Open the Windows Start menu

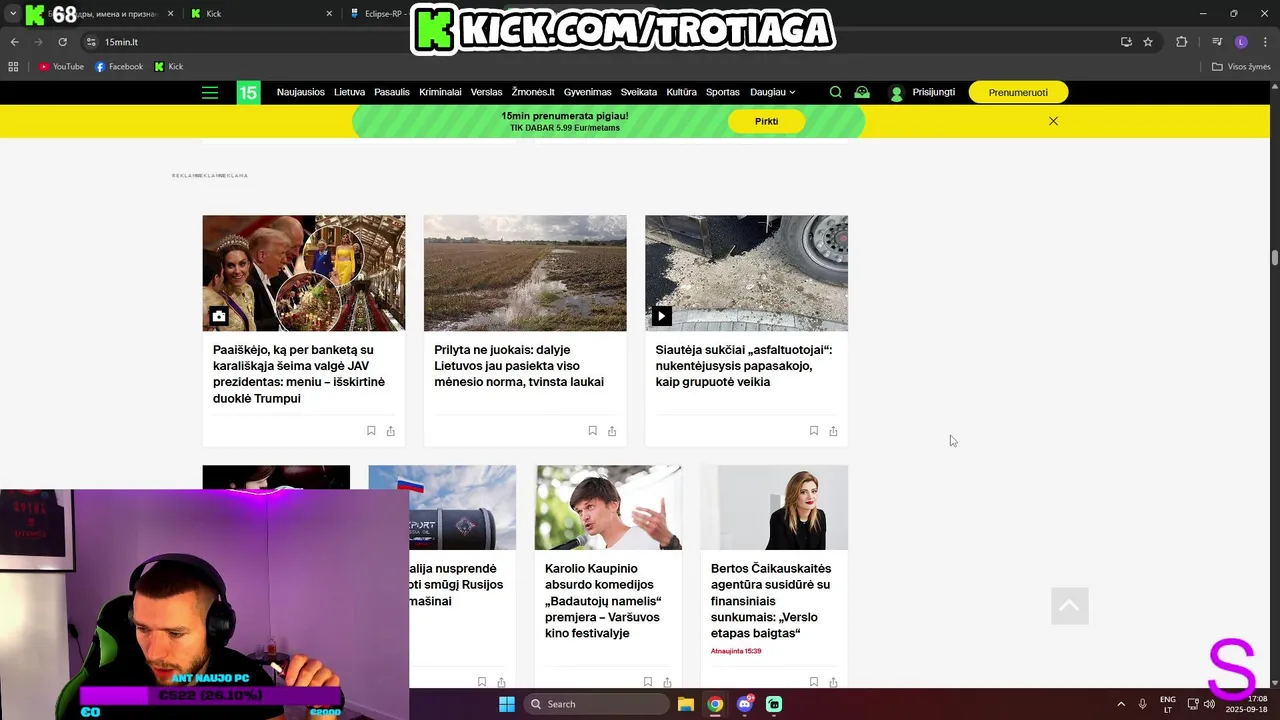point(506,704)
